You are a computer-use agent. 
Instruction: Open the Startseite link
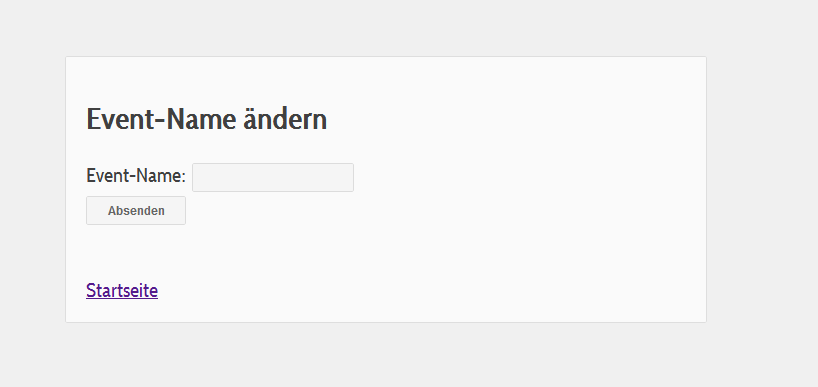coord(122,291)
